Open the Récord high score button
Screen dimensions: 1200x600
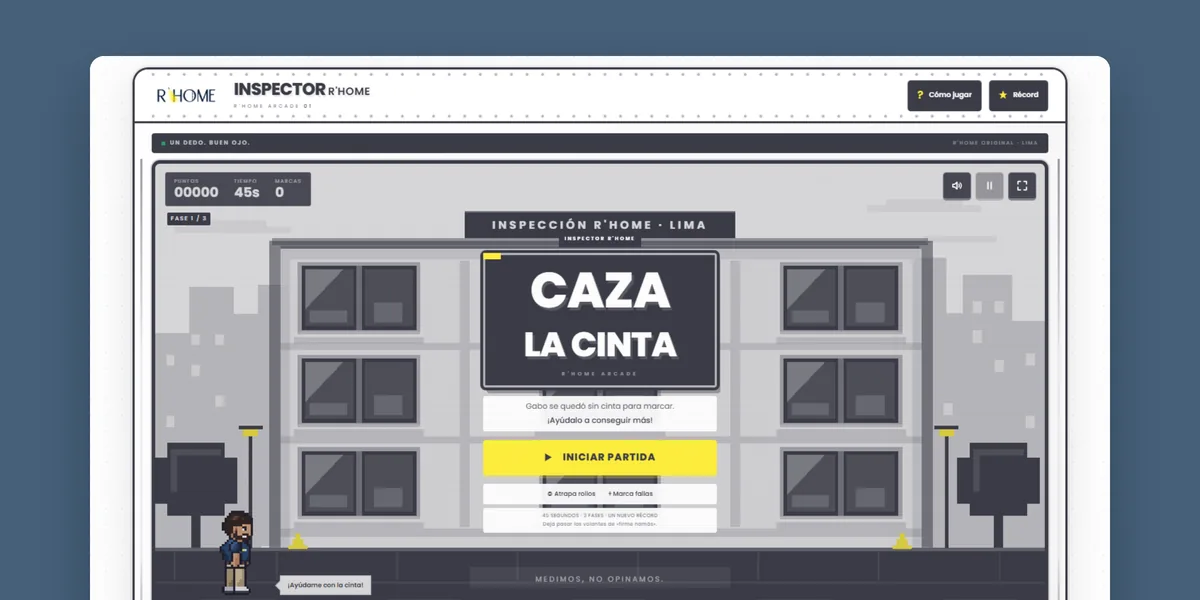(x=1018, y=95)
